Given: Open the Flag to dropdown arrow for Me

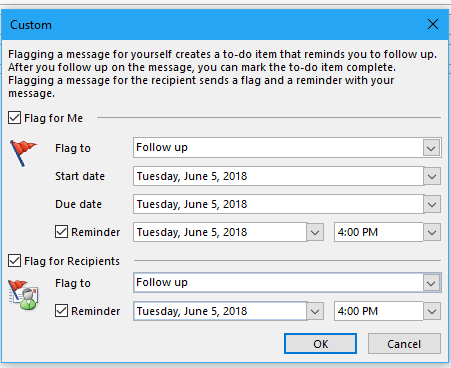Looking at the screenshot, I should pos(431,148).
